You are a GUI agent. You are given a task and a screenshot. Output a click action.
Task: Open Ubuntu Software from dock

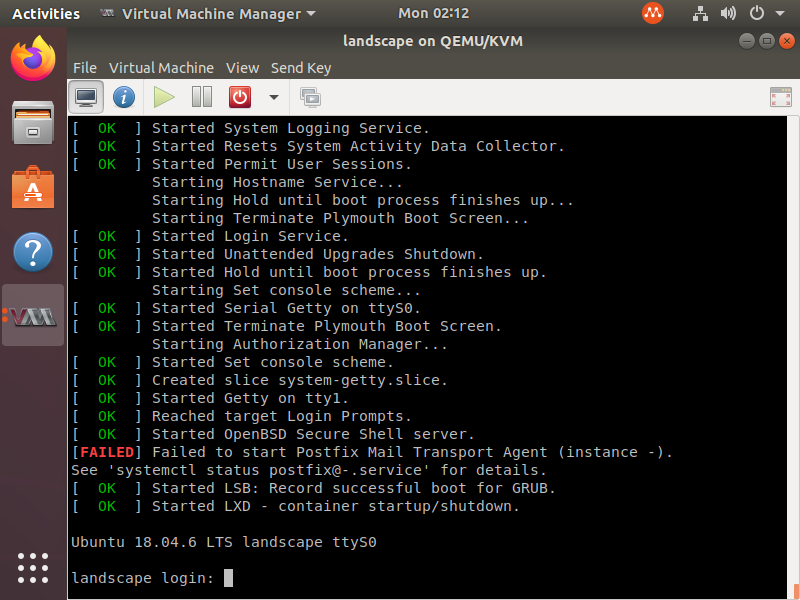click(x=33, y=187)
